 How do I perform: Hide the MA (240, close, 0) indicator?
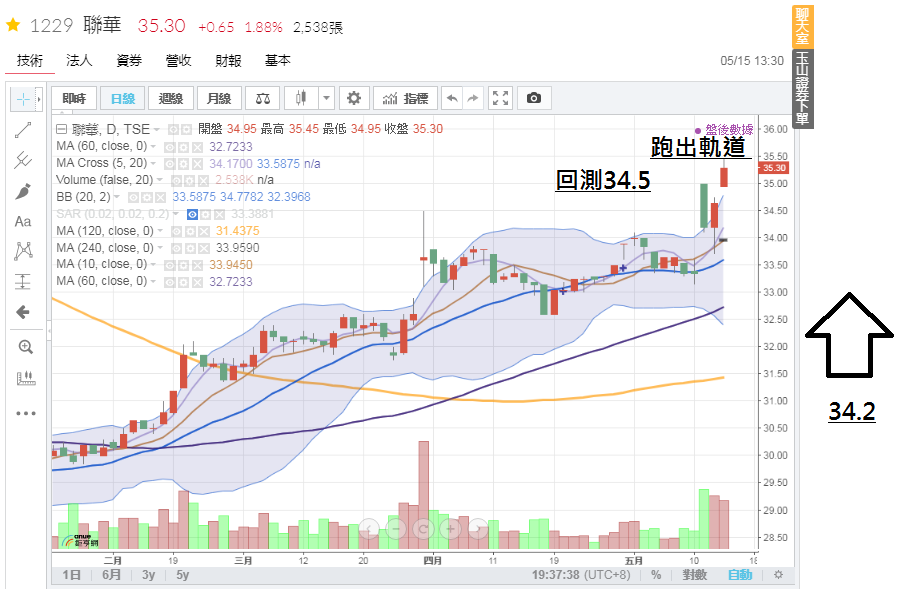pos(177,248)
